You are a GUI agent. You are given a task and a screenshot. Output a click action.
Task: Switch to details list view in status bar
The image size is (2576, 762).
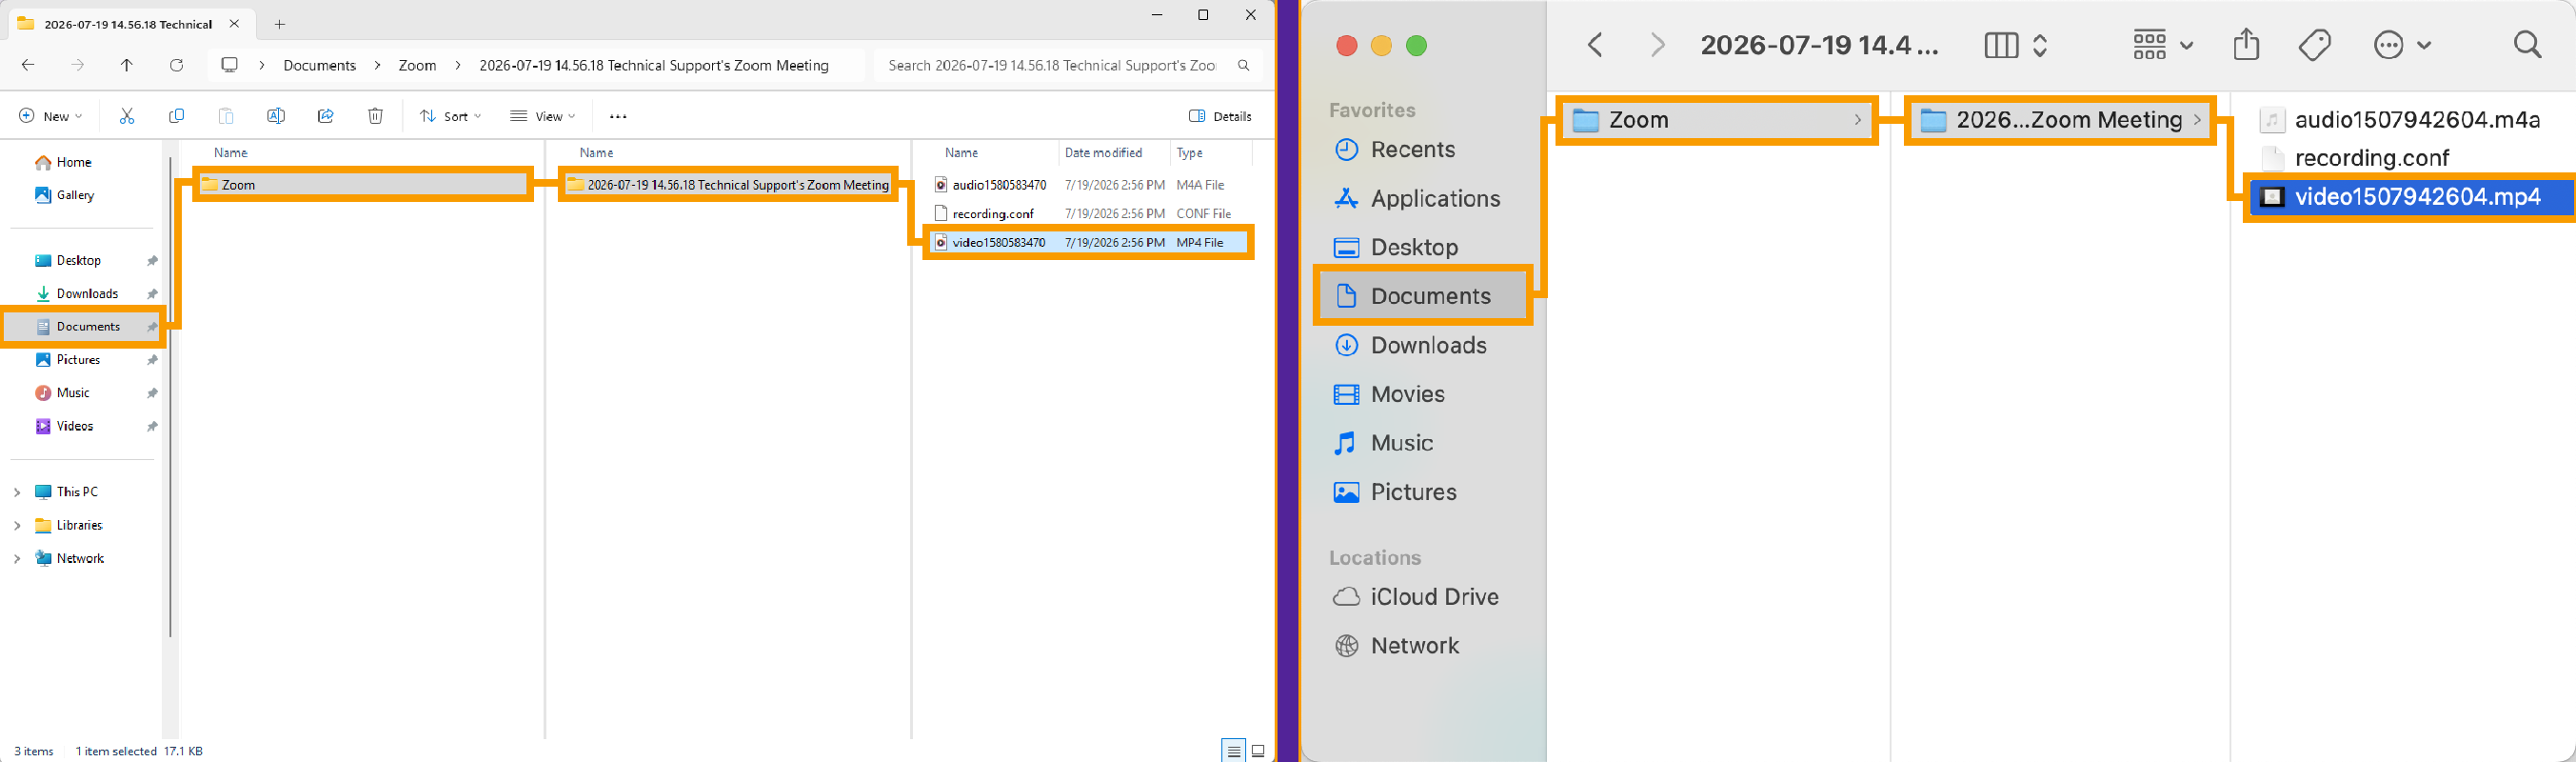click(1234, 751)
